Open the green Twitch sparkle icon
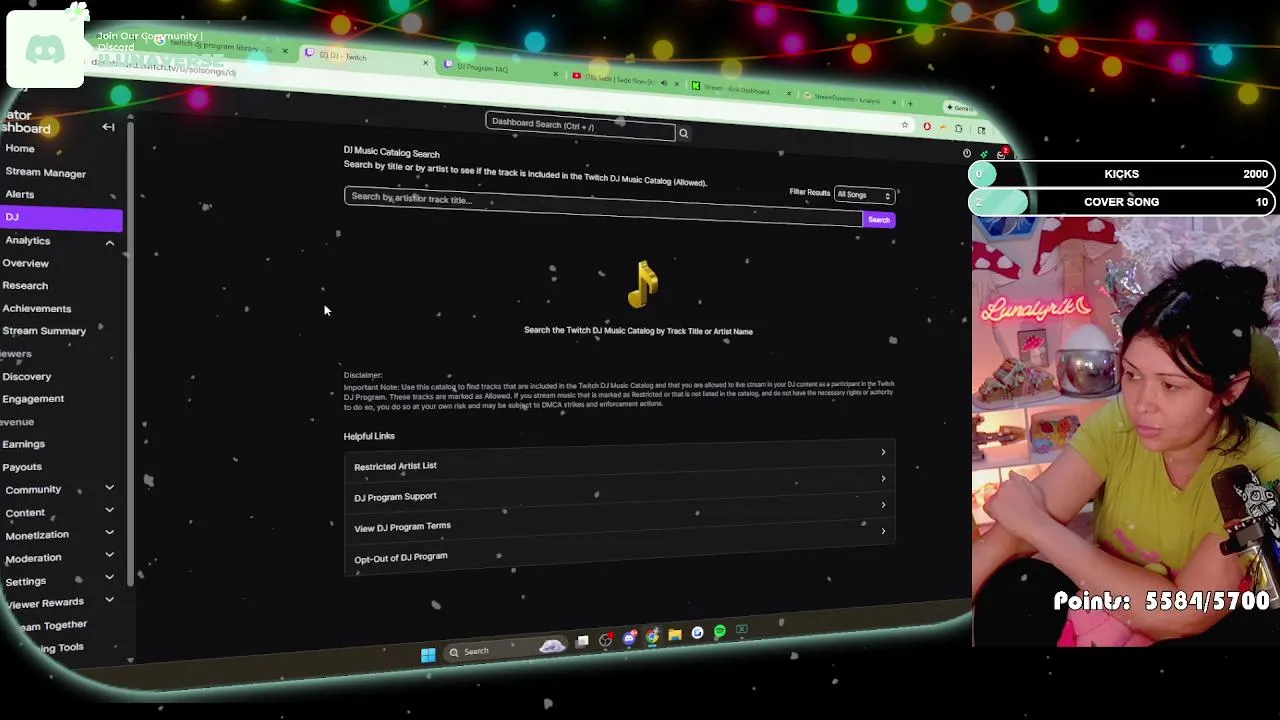Image resolution: width=1280 pixels, height=720 pixels. click(x=983, y=154)
